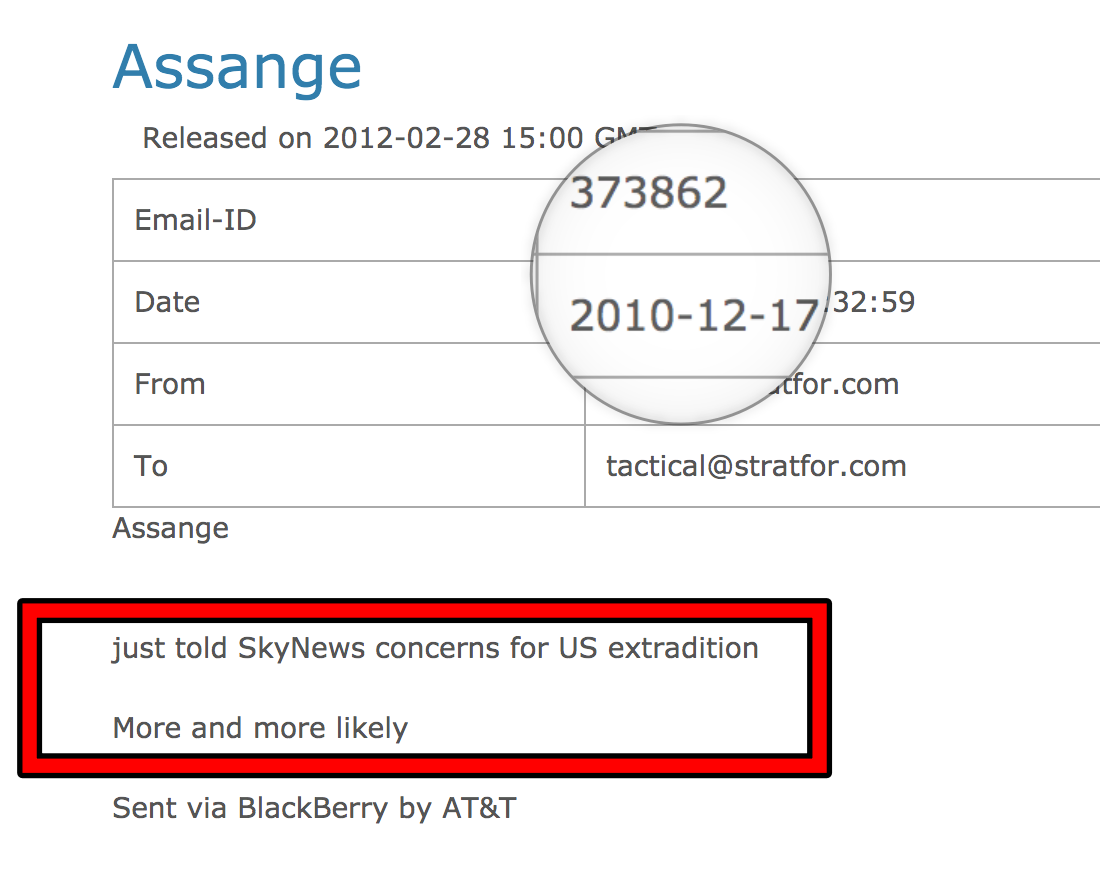The image size is (1100, 892).
Task: Select the Email-ID label cell
Action: (196, 220)
